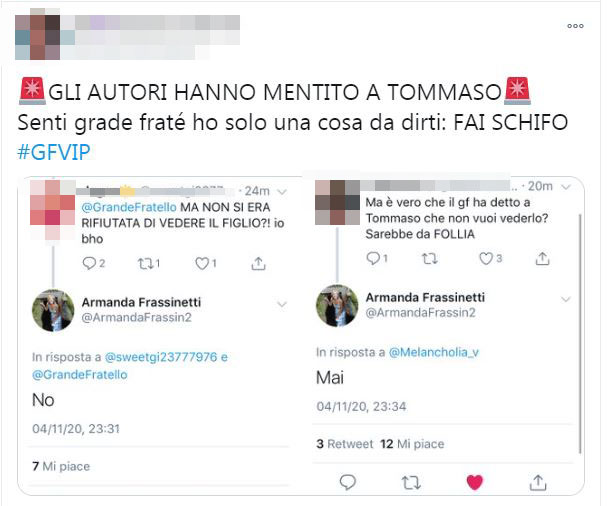Screen dimensions: 607x506
Task: Unlike the red heart under Mai reply
Action: tap(475, 482)
